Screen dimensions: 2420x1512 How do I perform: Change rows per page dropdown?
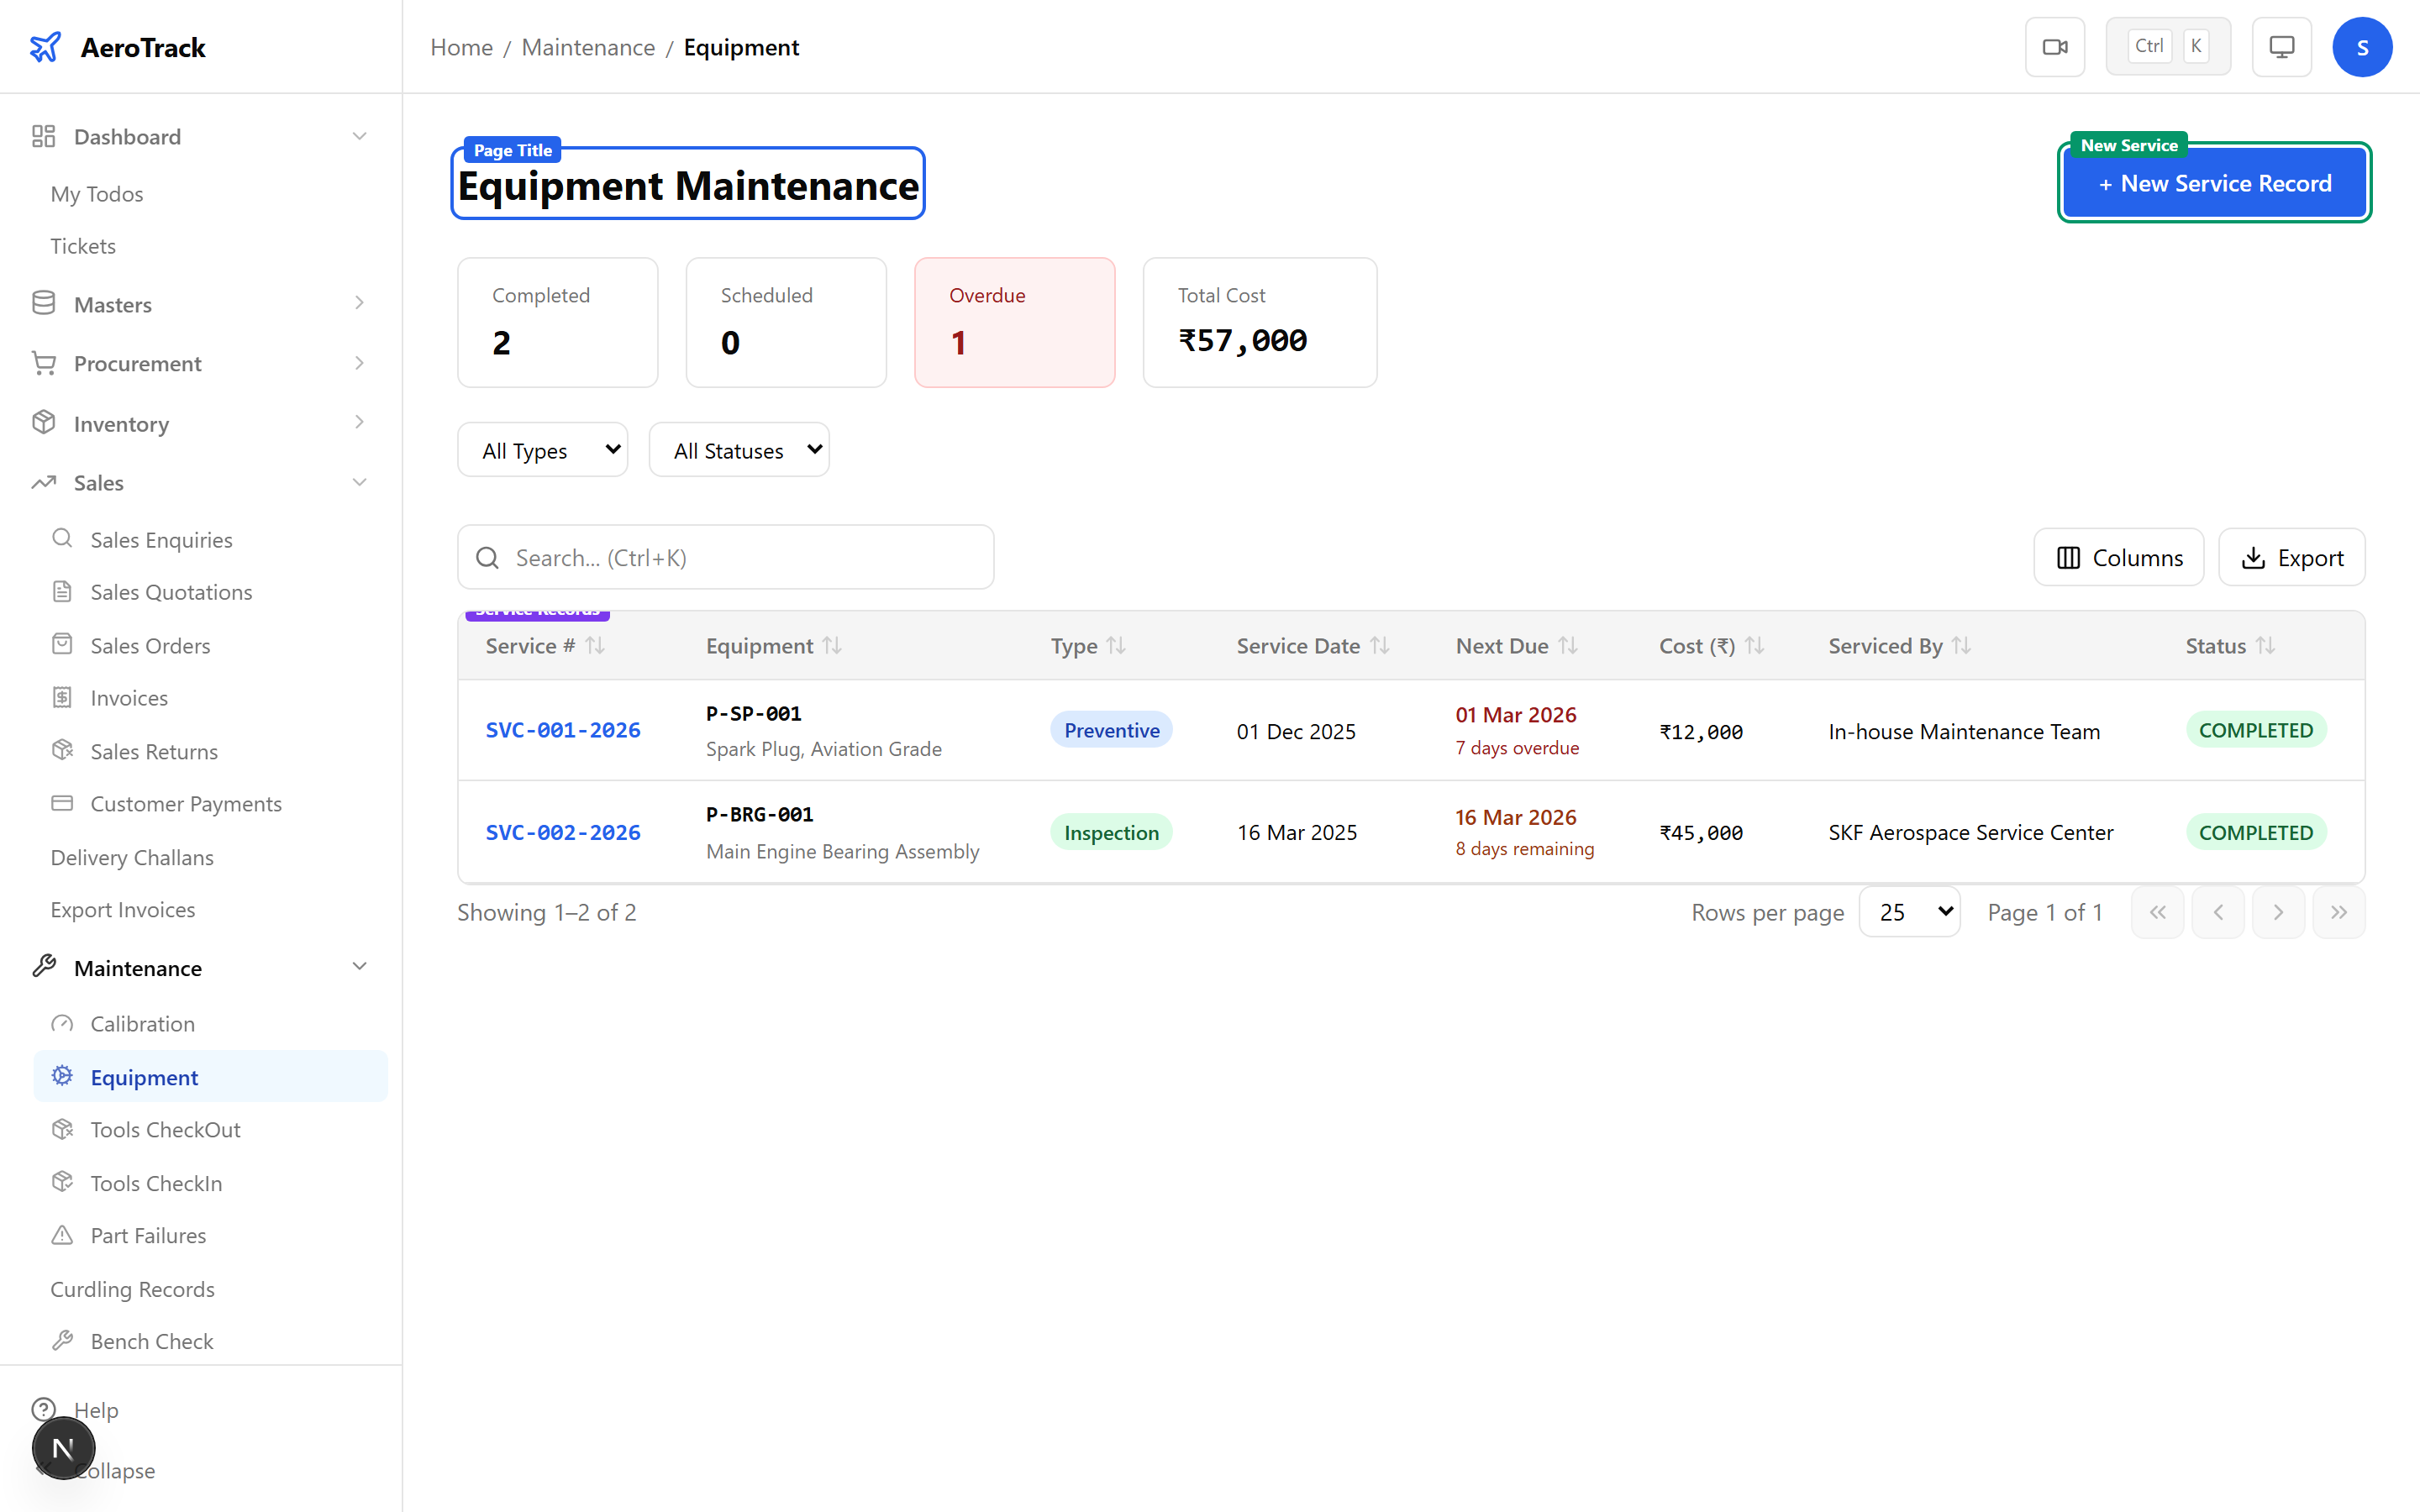(1909, 912)
